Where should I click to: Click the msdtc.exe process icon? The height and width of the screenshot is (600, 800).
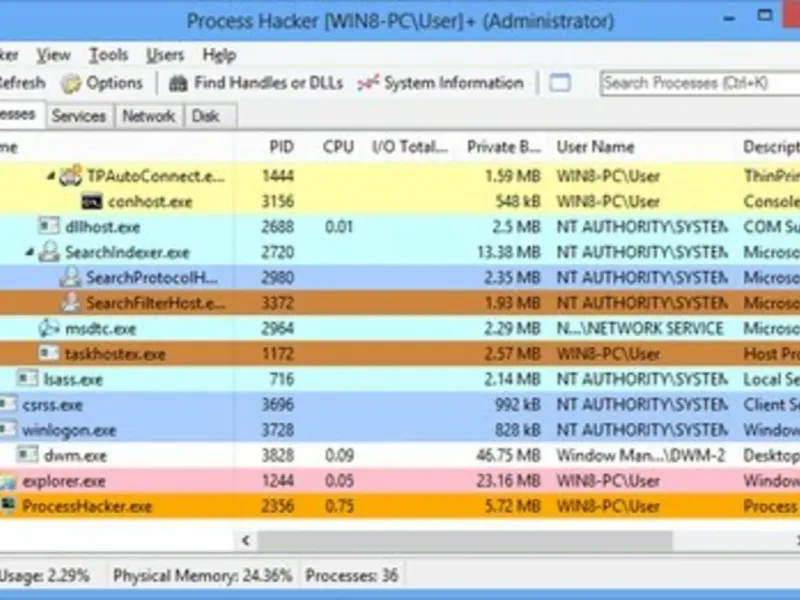tap(49, 328)
